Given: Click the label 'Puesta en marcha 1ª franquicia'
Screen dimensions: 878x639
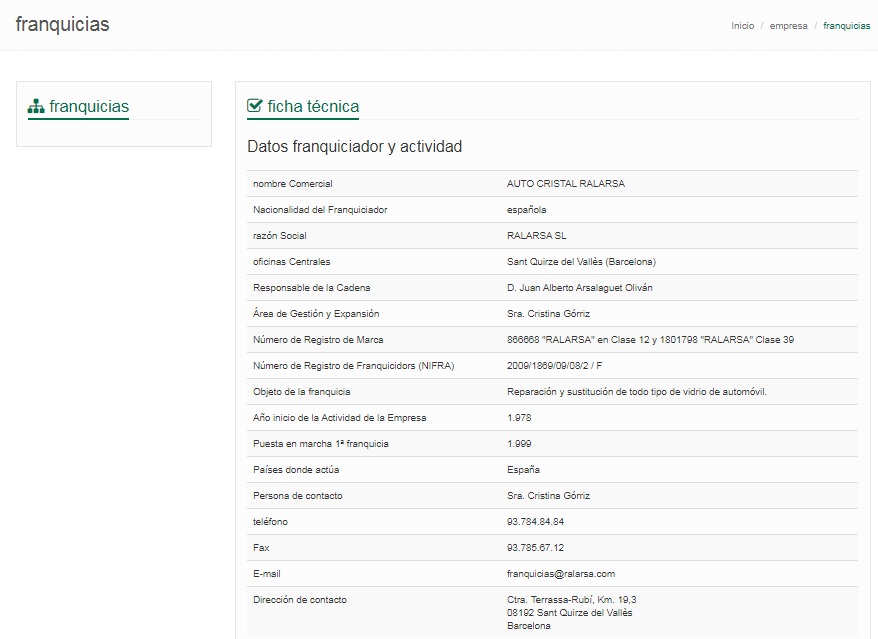Looking at the screenshot, I should pyautogui.click(x=320, y=444).
